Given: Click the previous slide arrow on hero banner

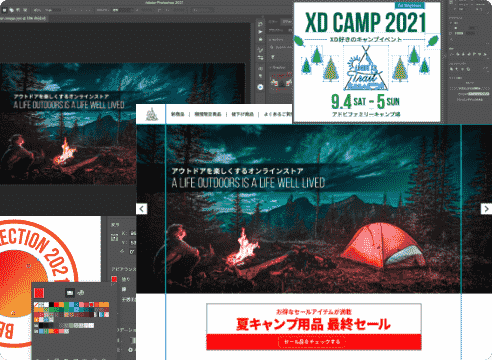Looking at the screenshot, I should pyautogui.click(x=142, y=209).
